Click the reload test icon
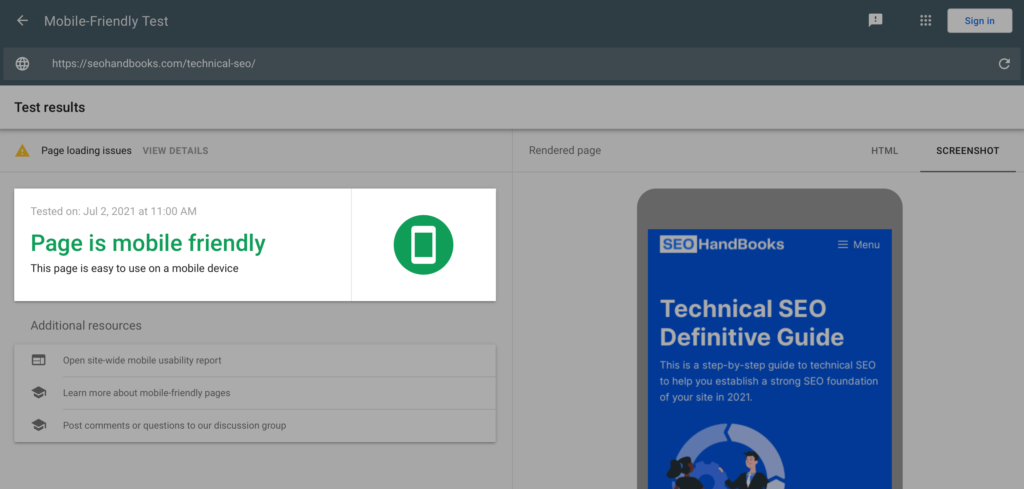 coord(1004,64)
